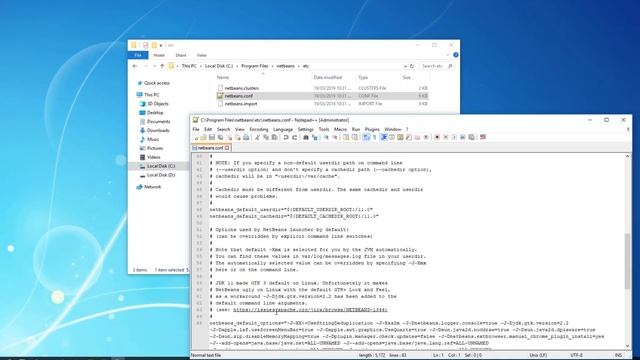The width and height of the screenshot is (640, 360).
Task: Click the Undo arrow in Notepad++ toolbar
Action: tap(286, 138)
